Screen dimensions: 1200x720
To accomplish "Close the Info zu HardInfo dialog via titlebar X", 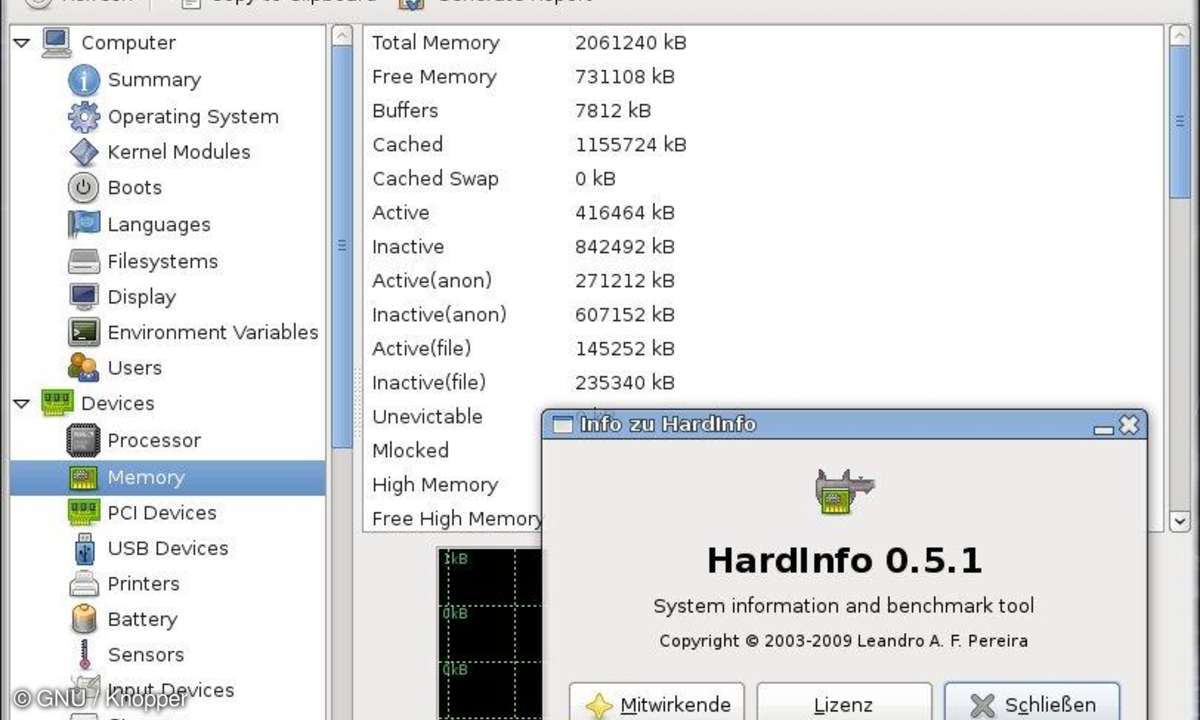I will point(1129,425).
